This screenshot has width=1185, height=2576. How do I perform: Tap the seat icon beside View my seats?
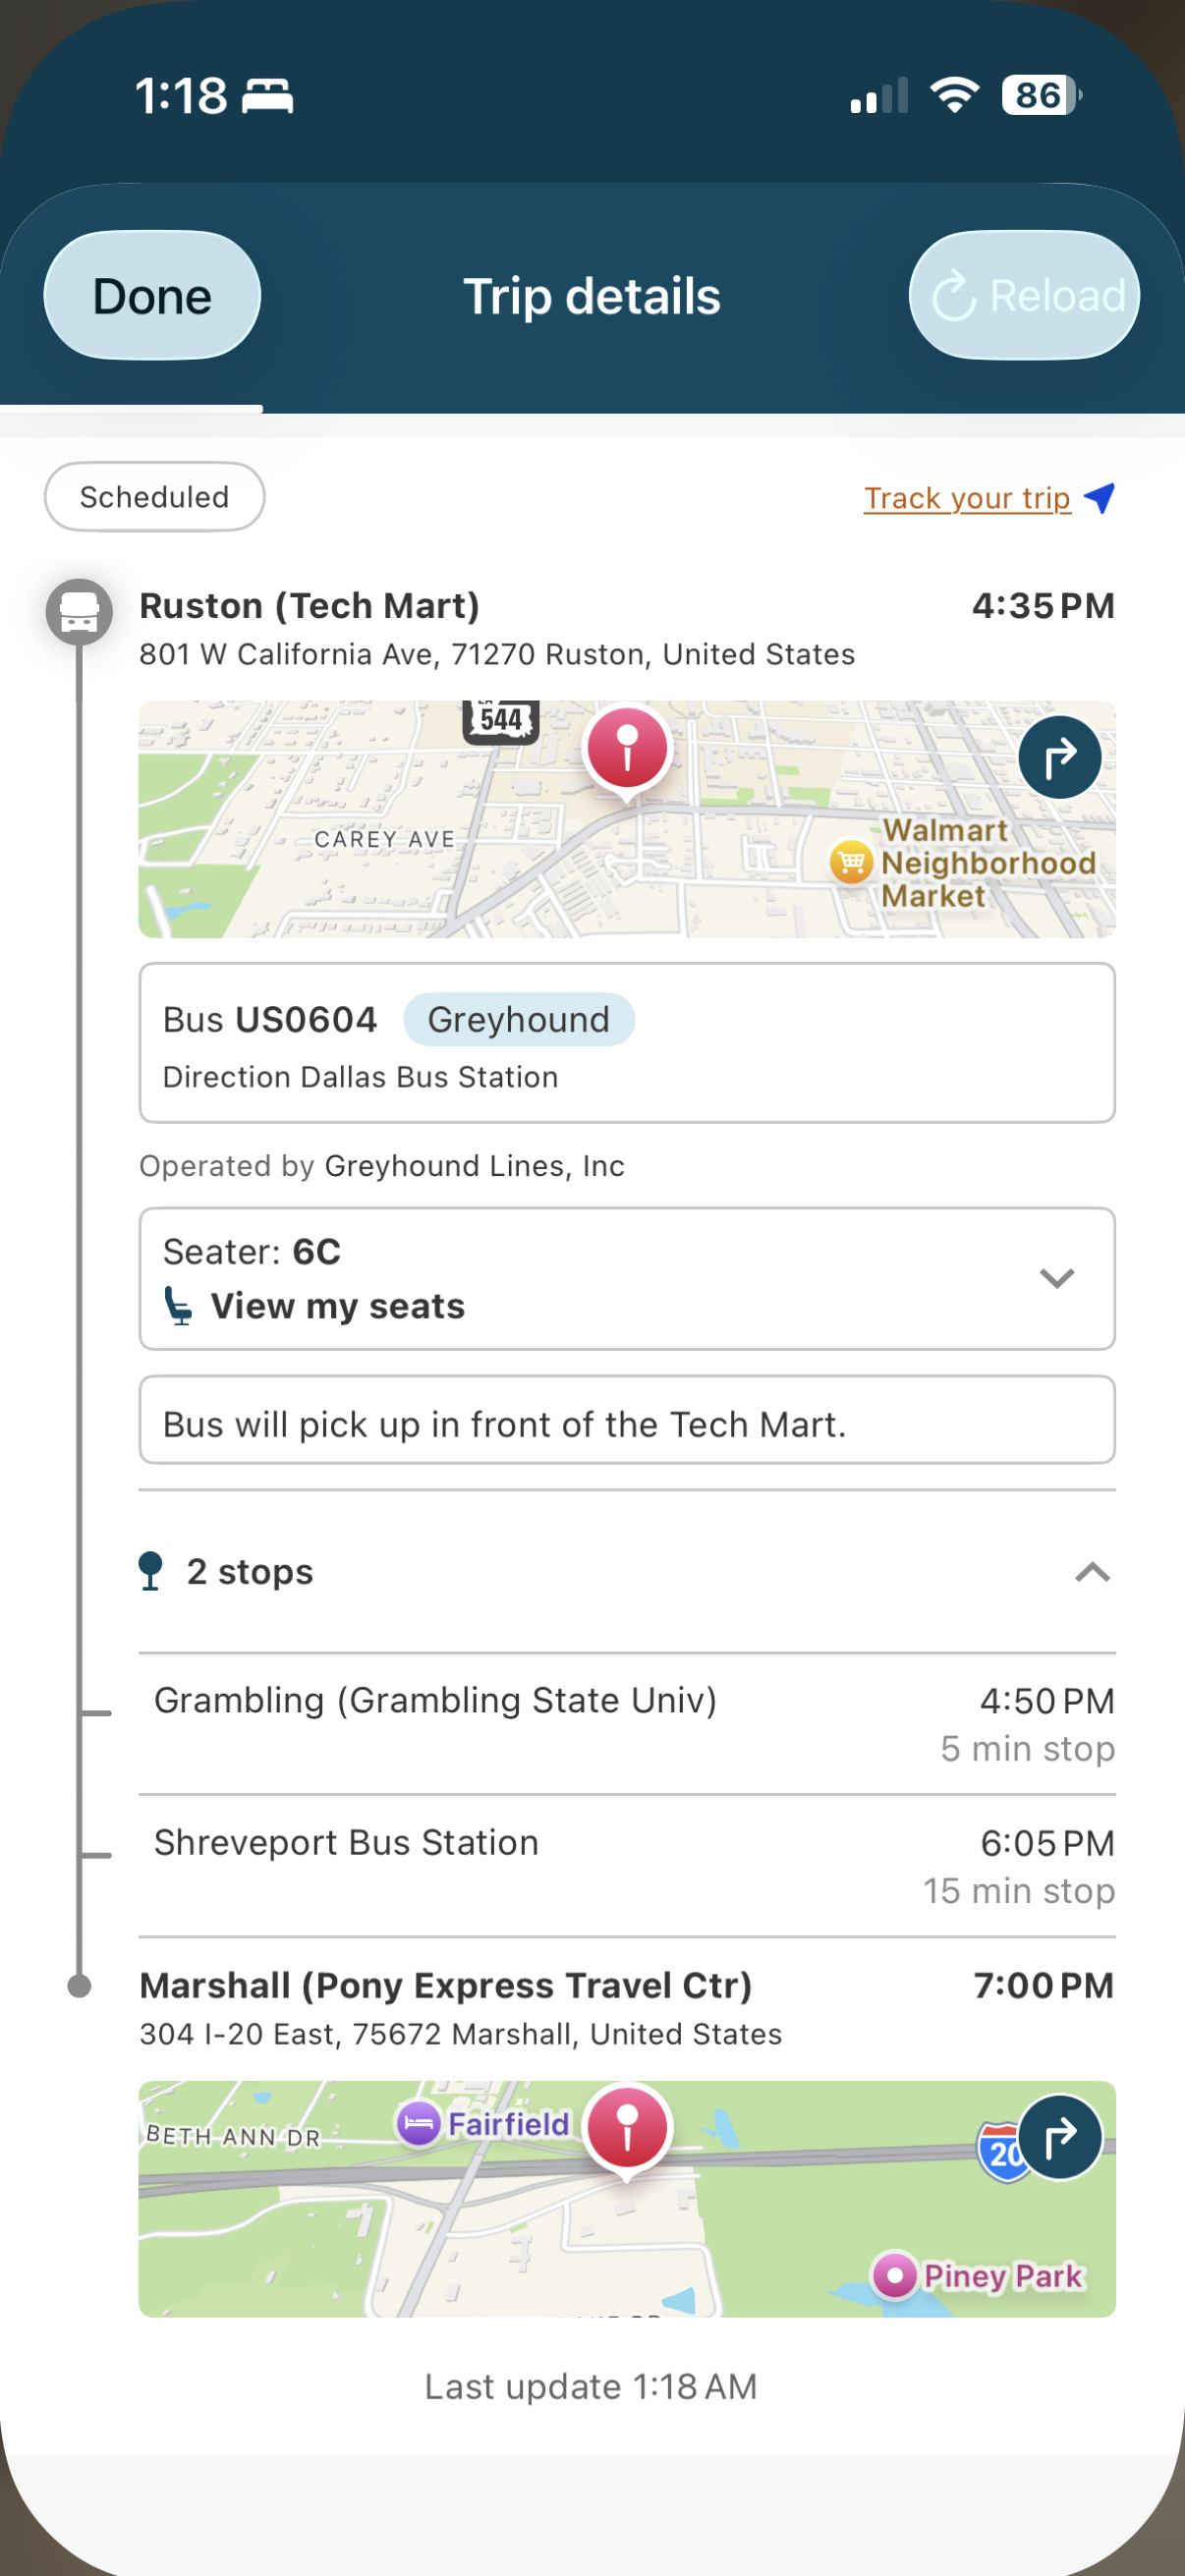click(178, 1306)
